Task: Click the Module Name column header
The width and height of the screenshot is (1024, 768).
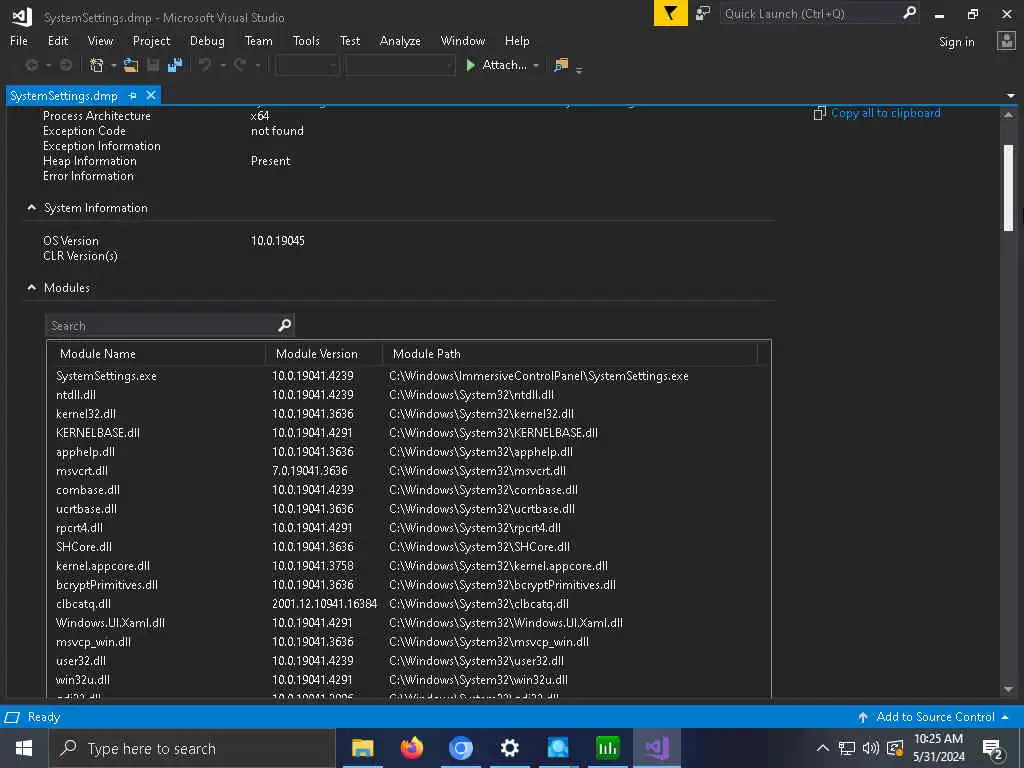Action: point(157,353)
